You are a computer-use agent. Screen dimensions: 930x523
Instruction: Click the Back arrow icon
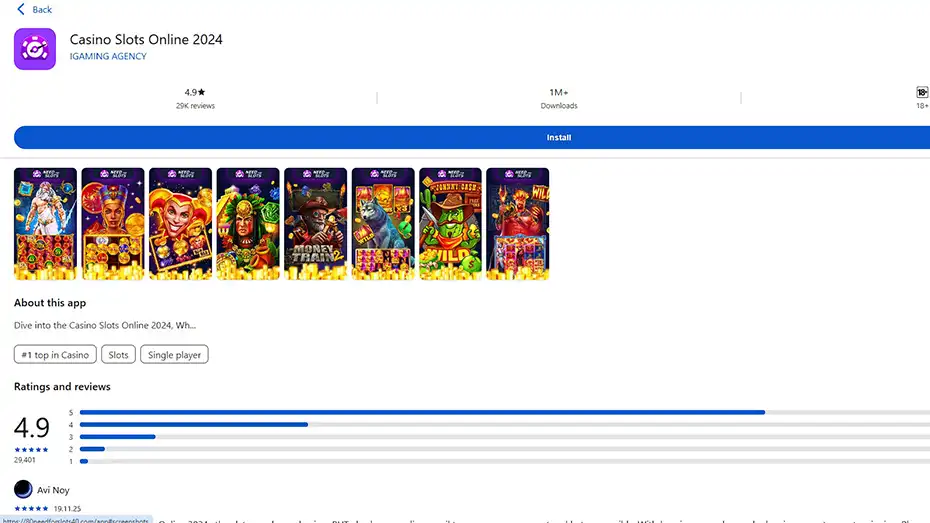click(21, 9)
